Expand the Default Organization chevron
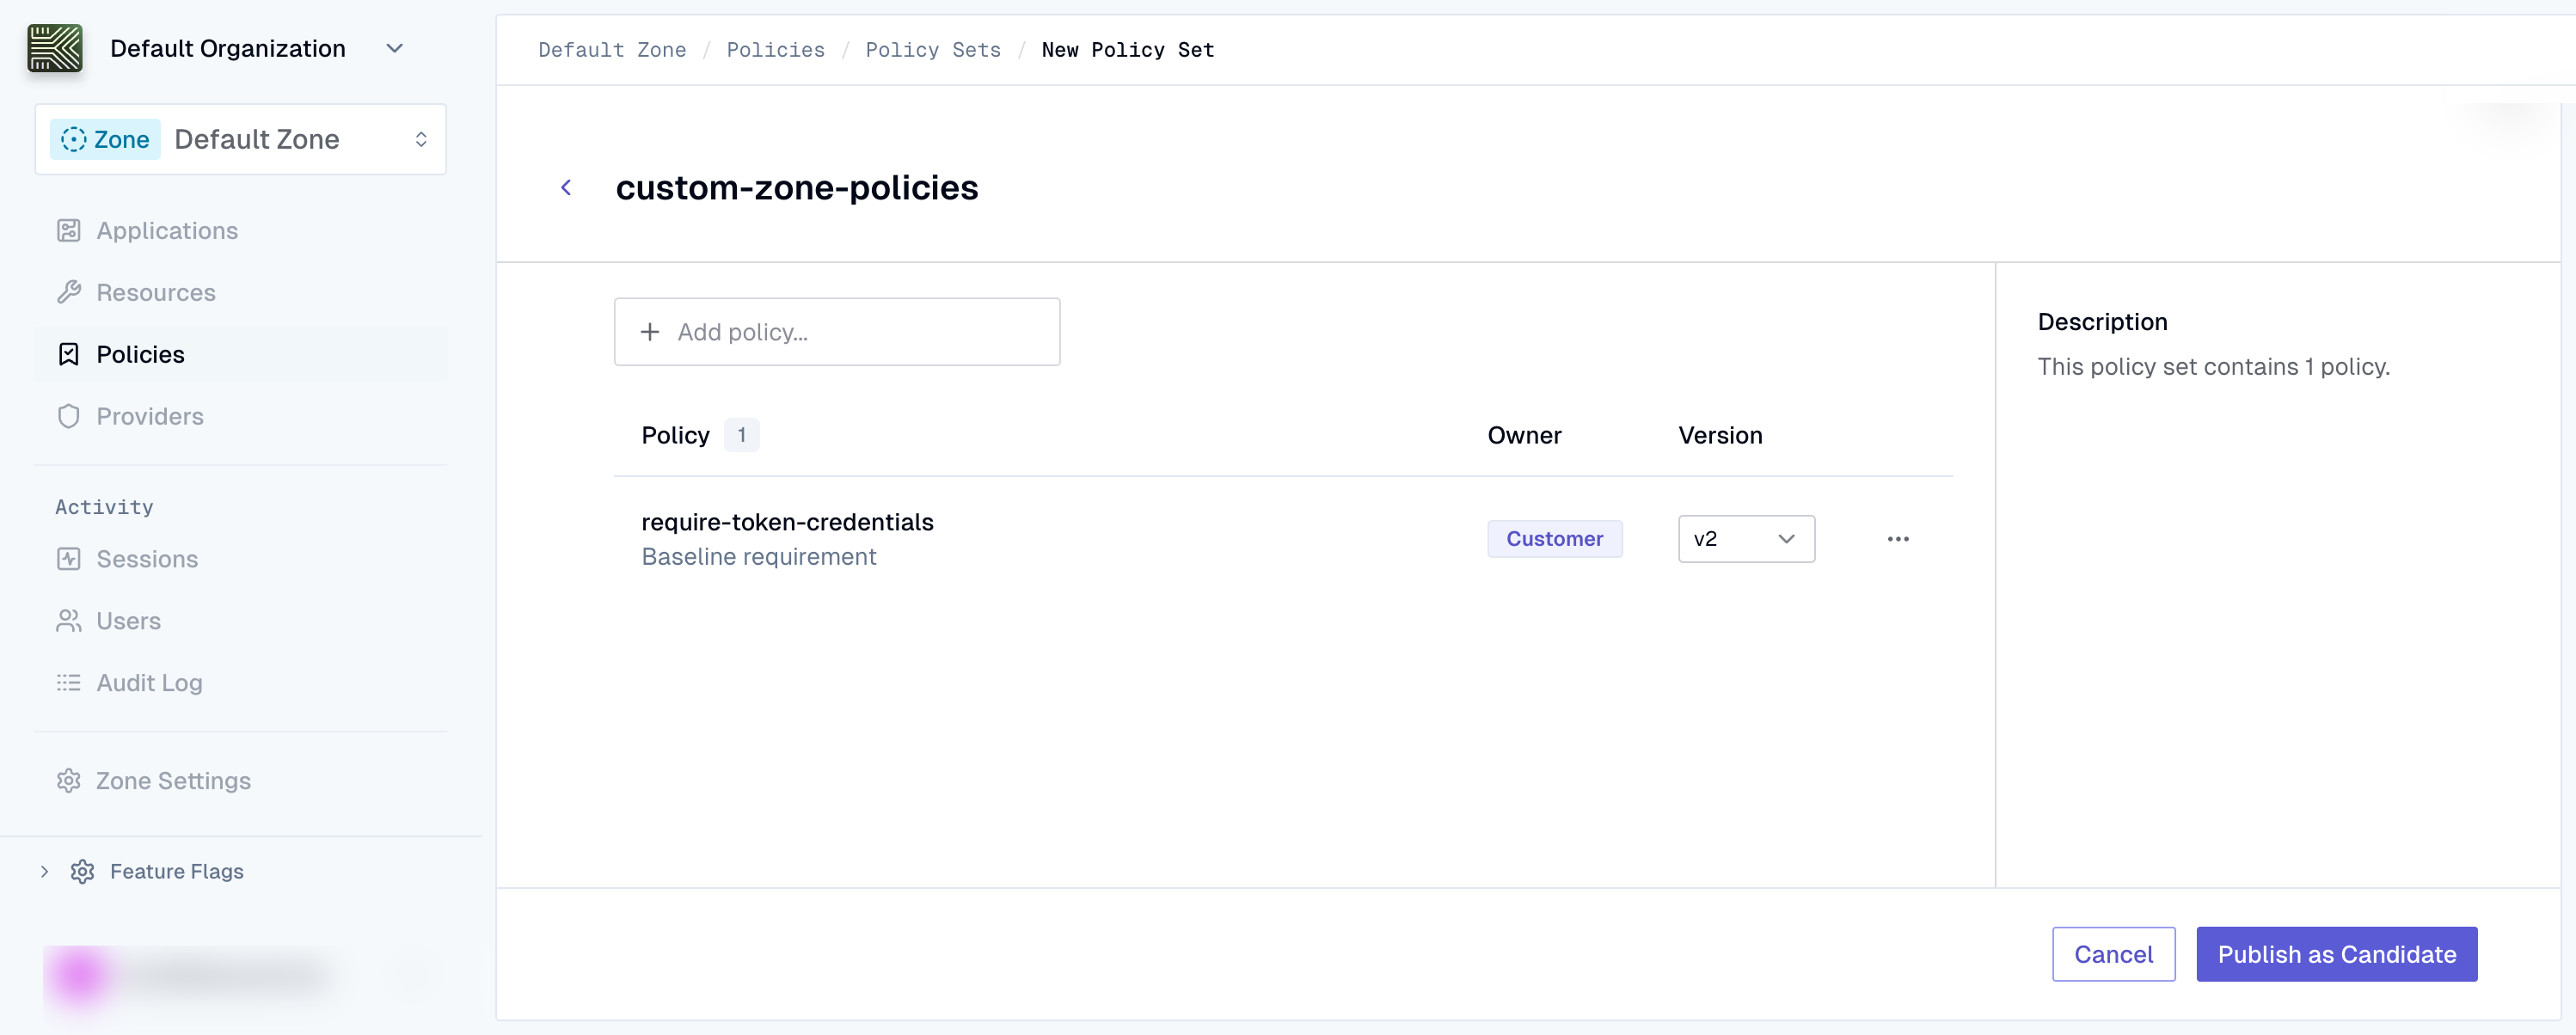Screen dimensions: 2576x1035 pos(394,47)
